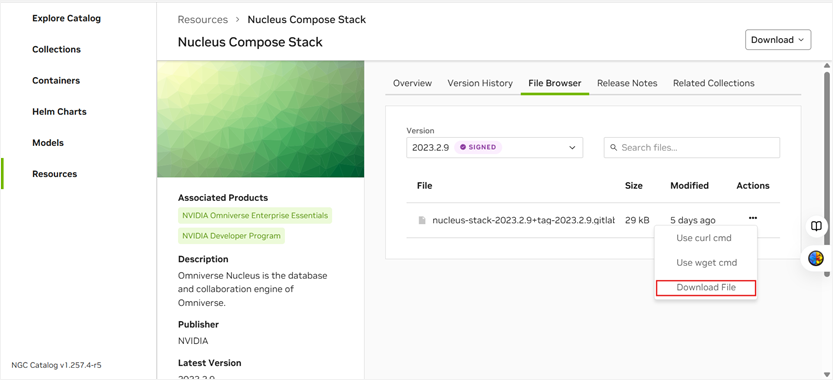
Task: Click the three-dots actions icon for the file
Action: click(753, 218)
